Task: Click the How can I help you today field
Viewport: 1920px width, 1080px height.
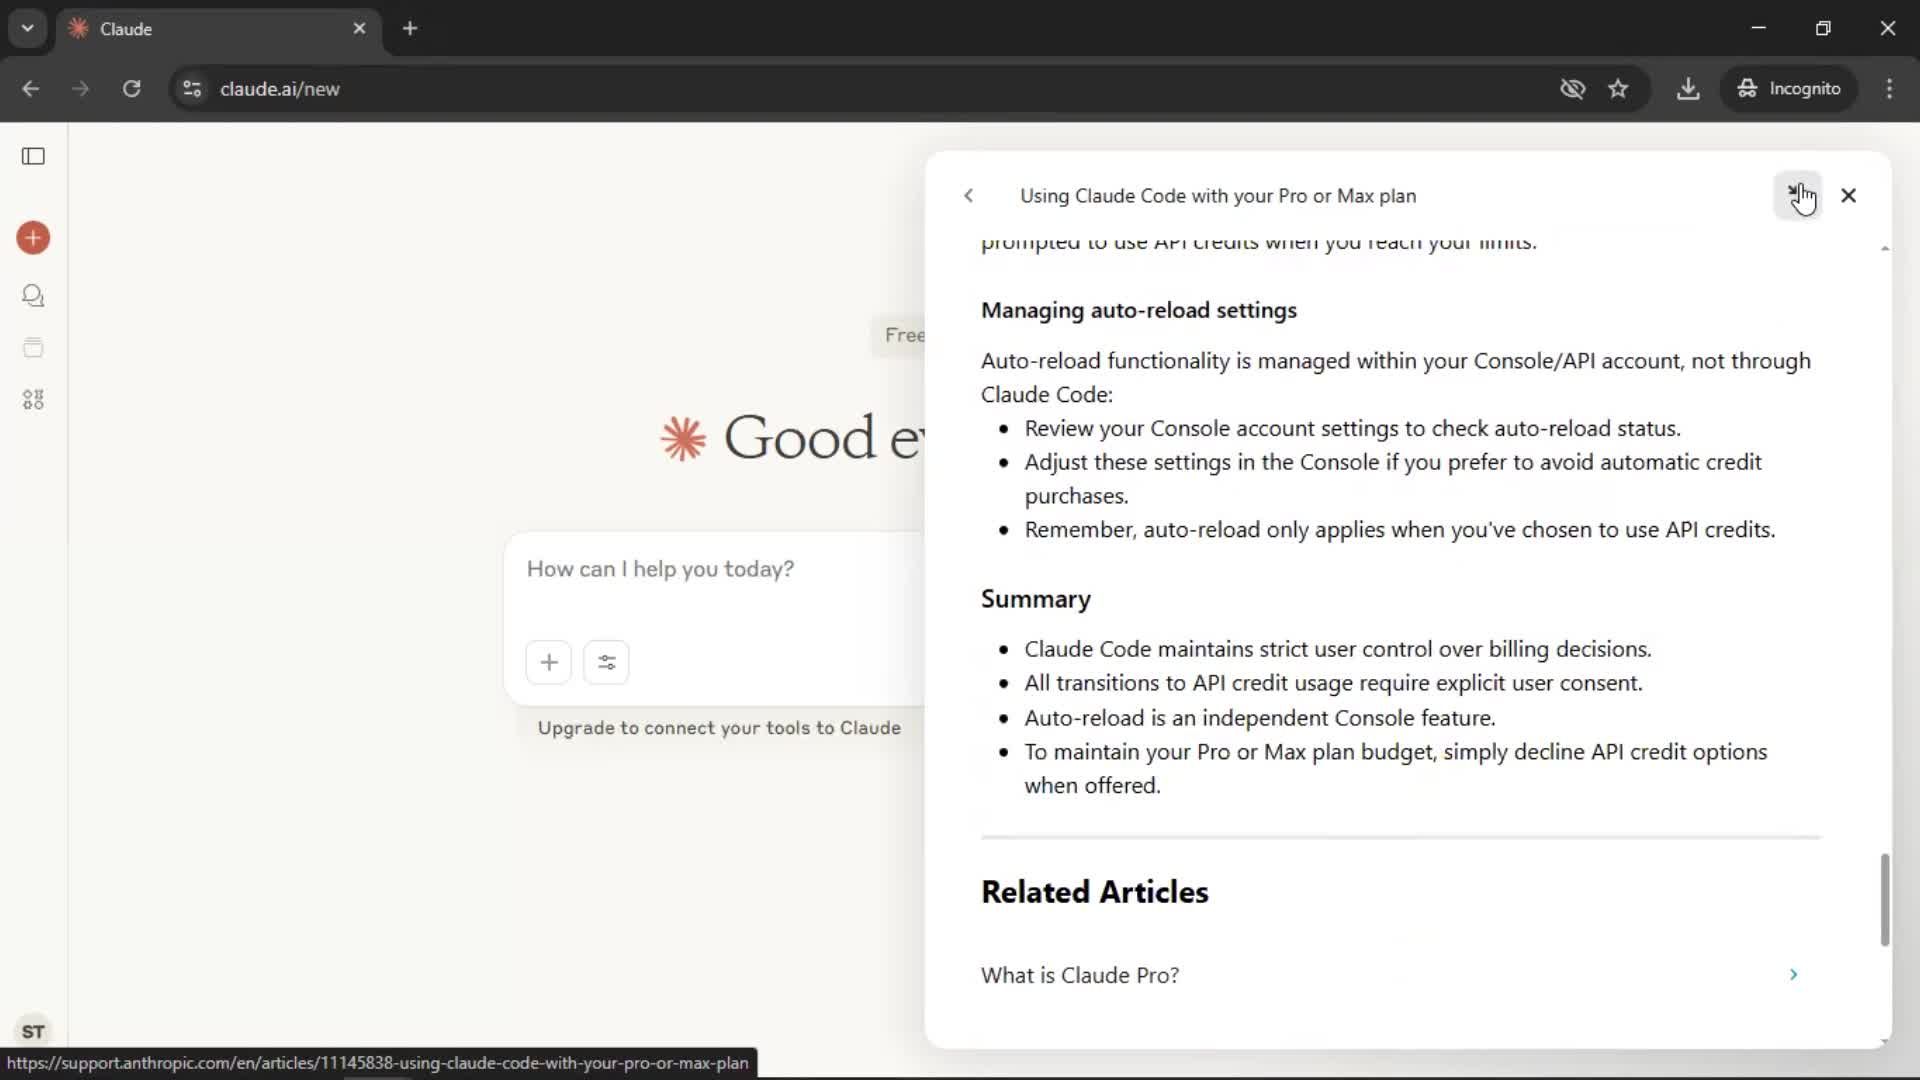Action: [660, 569]
